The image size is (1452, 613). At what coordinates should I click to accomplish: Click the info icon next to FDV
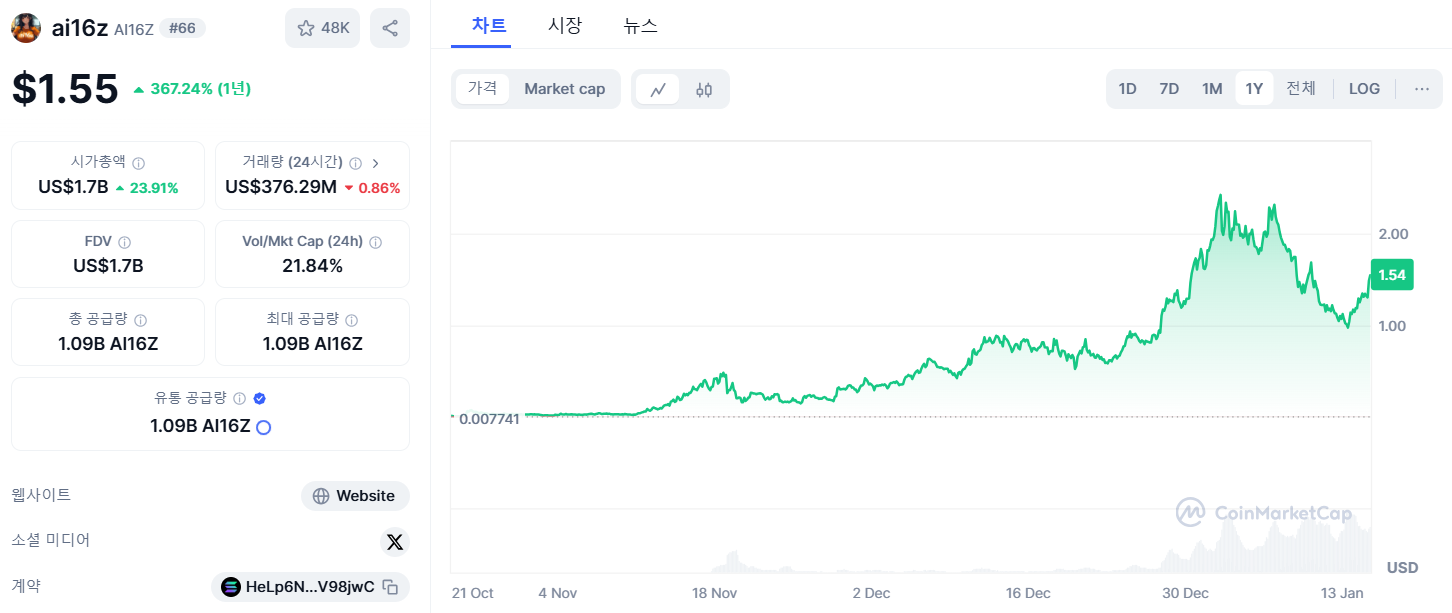[125, 241]
